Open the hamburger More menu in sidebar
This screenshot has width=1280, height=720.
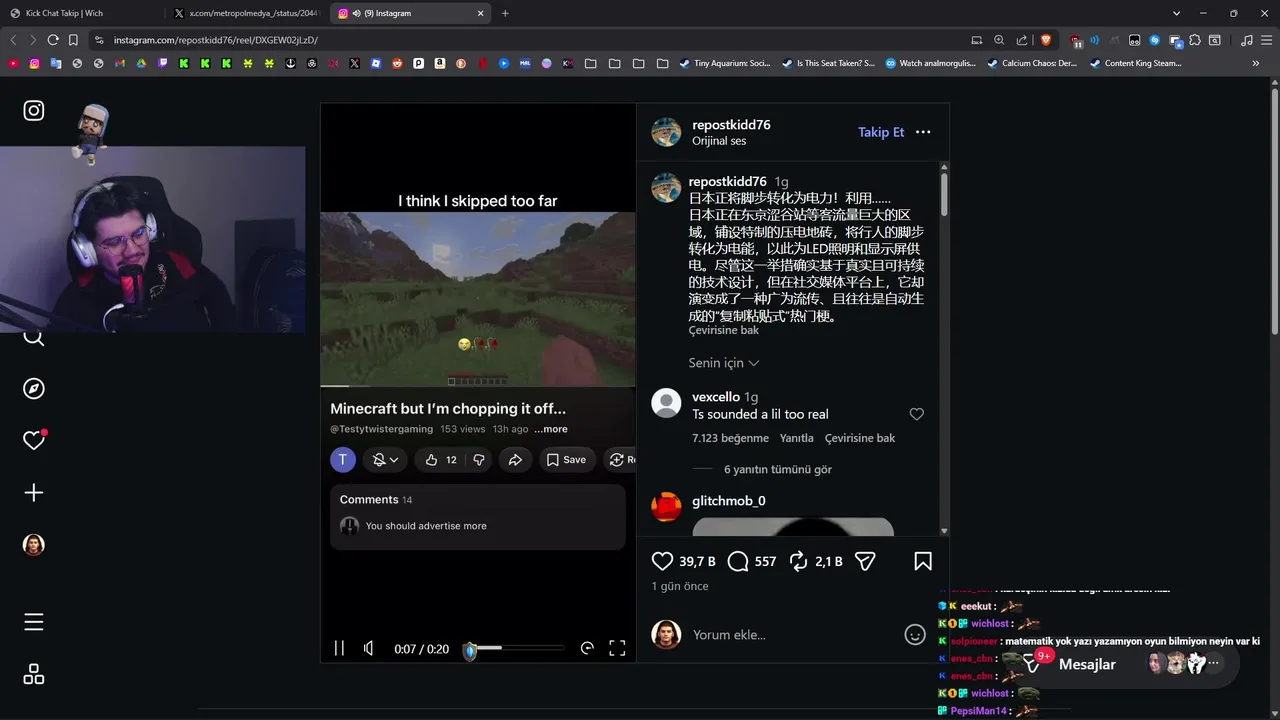pos(34,622)
